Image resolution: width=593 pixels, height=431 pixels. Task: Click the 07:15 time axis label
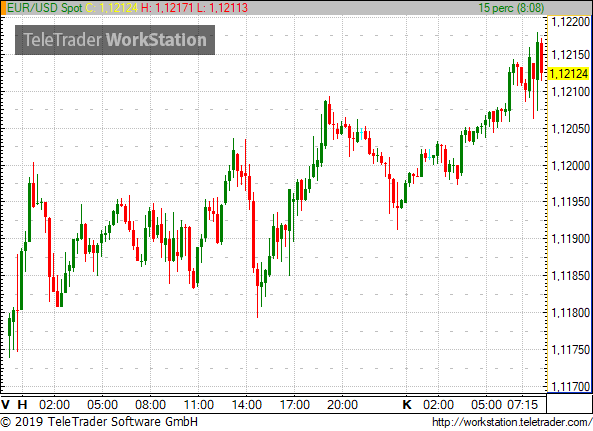[x=522, y=405]
